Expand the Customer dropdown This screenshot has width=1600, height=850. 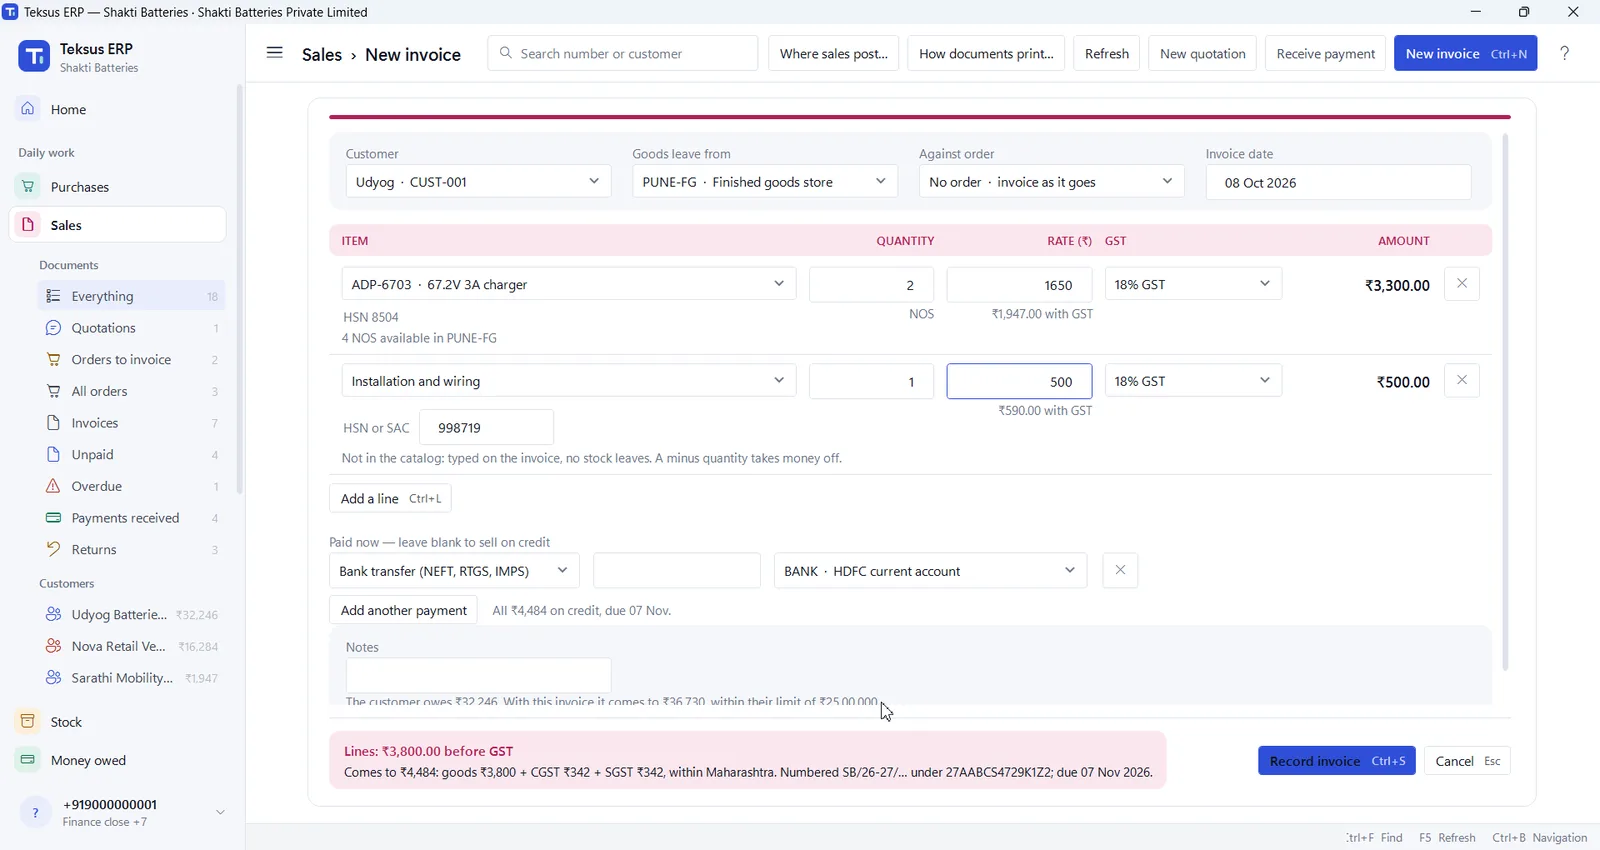[x=478, y=182]
